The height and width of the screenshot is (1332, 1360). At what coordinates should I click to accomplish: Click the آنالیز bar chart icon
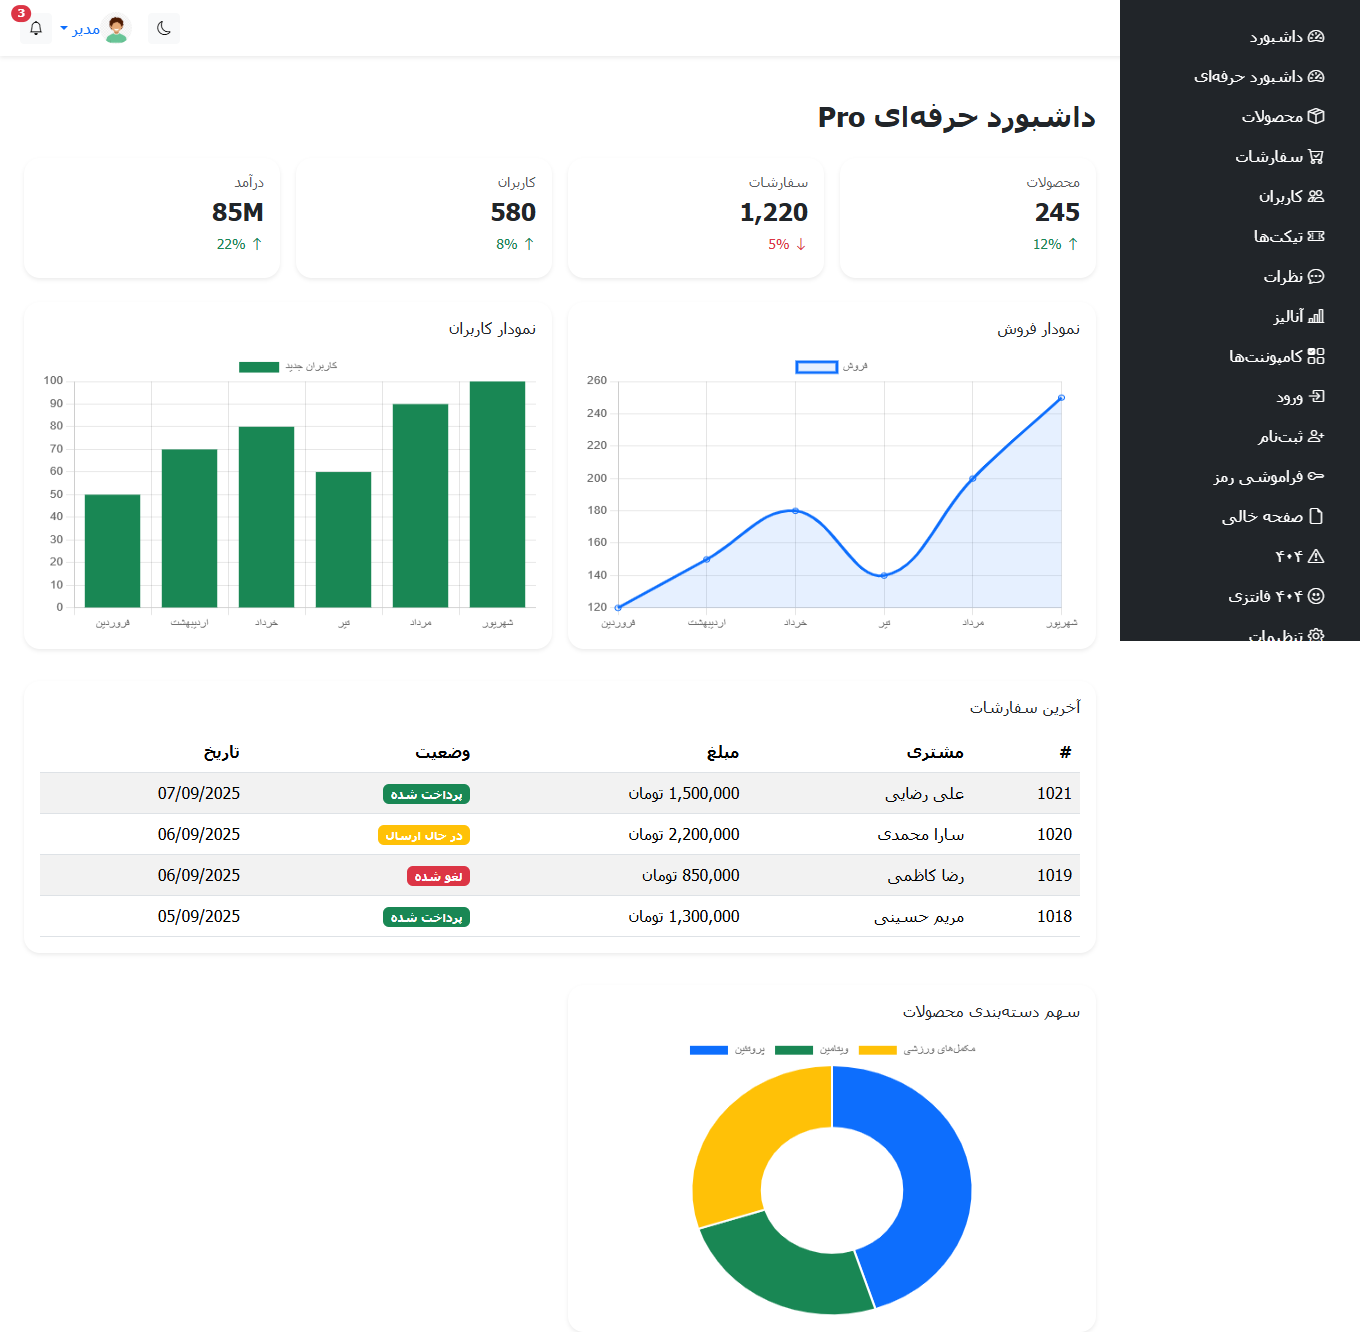[x=1316, y=316]
